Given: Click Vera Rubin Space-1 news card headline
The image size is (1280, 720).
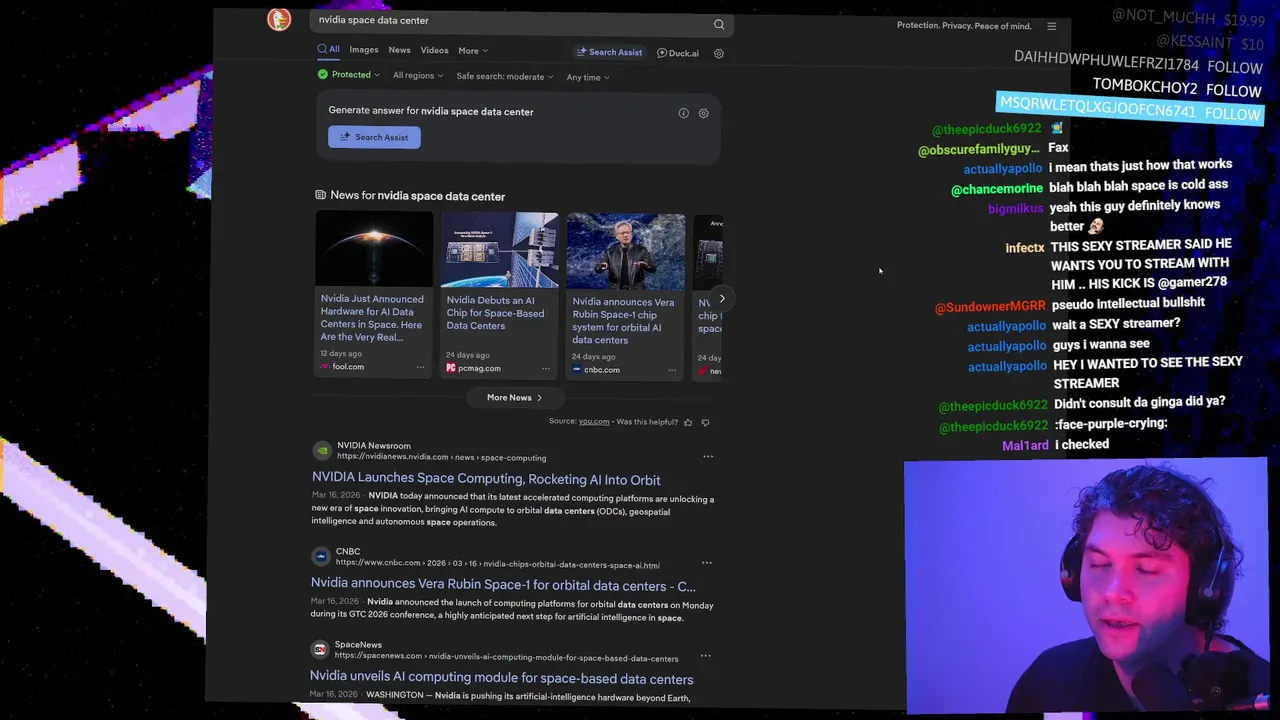Looking at the screenshot, I should [x=623, y=321].
